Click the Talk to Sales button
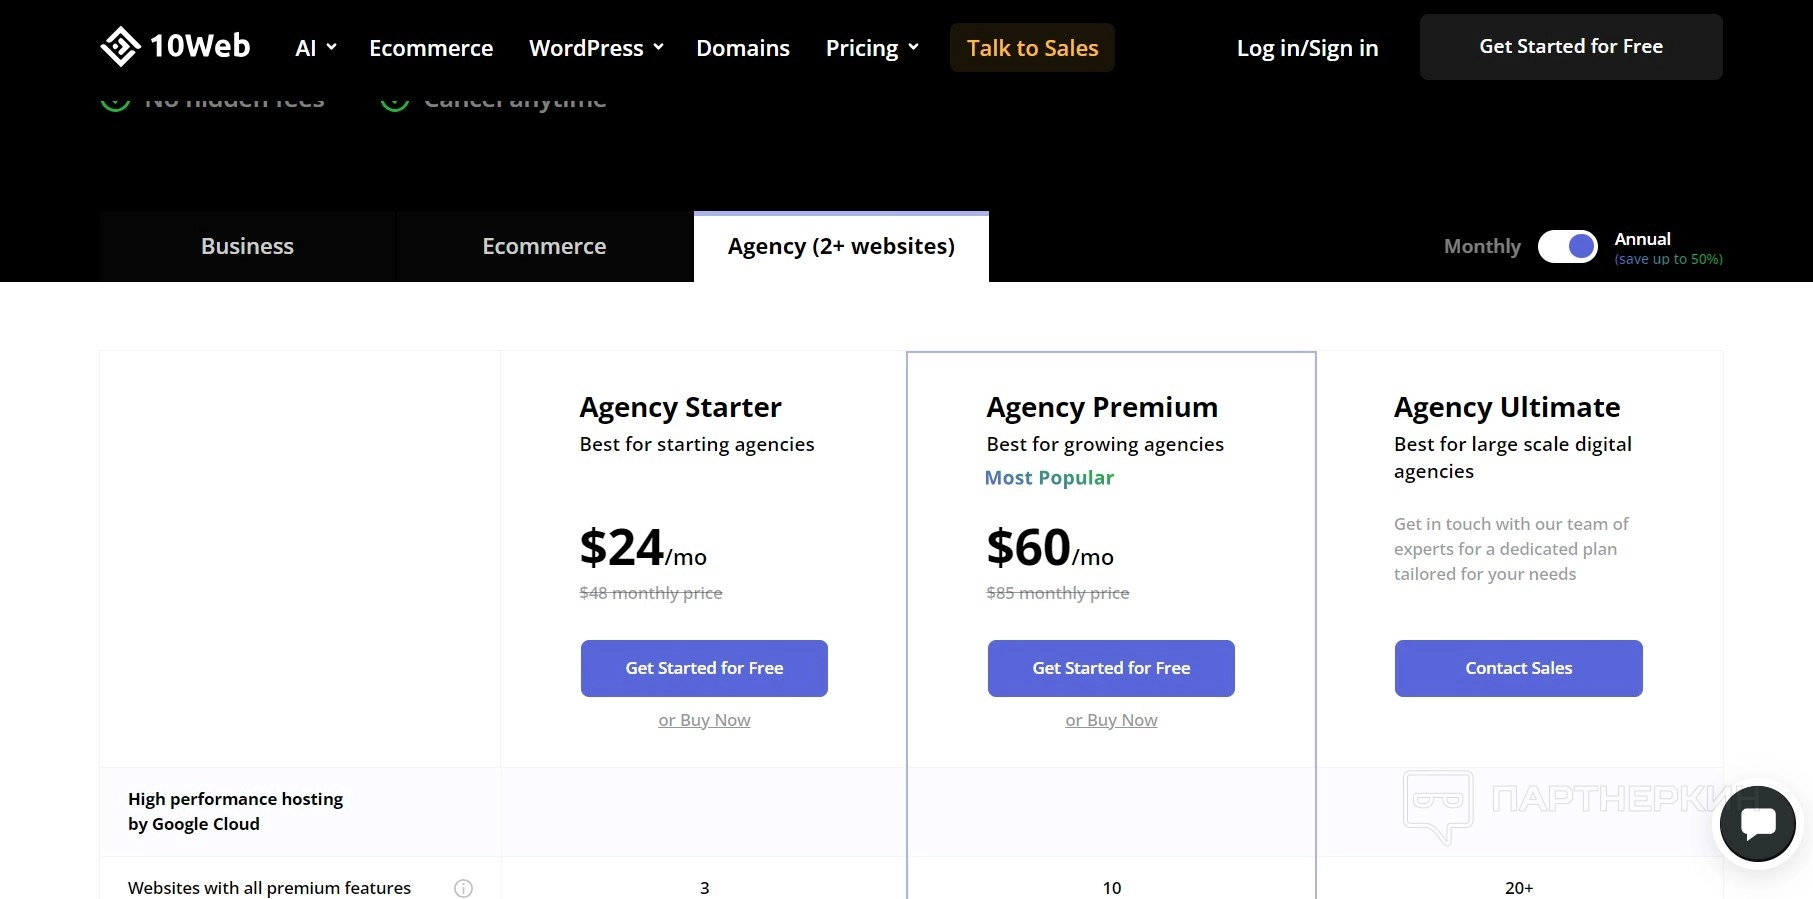Image resolution: width=1813 pixels, height=899 pixels. point(1032,48)
